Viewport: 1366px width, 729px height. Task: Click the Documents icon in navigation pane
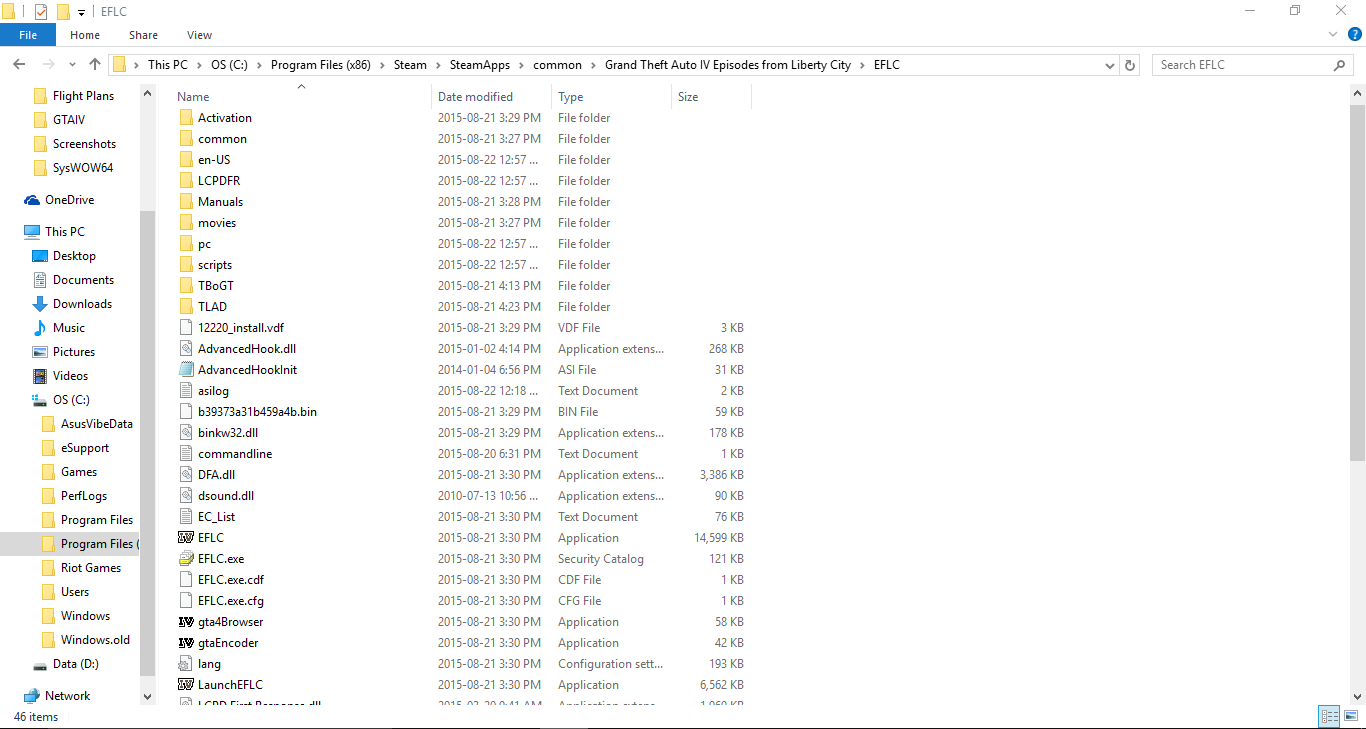[40, 280]
